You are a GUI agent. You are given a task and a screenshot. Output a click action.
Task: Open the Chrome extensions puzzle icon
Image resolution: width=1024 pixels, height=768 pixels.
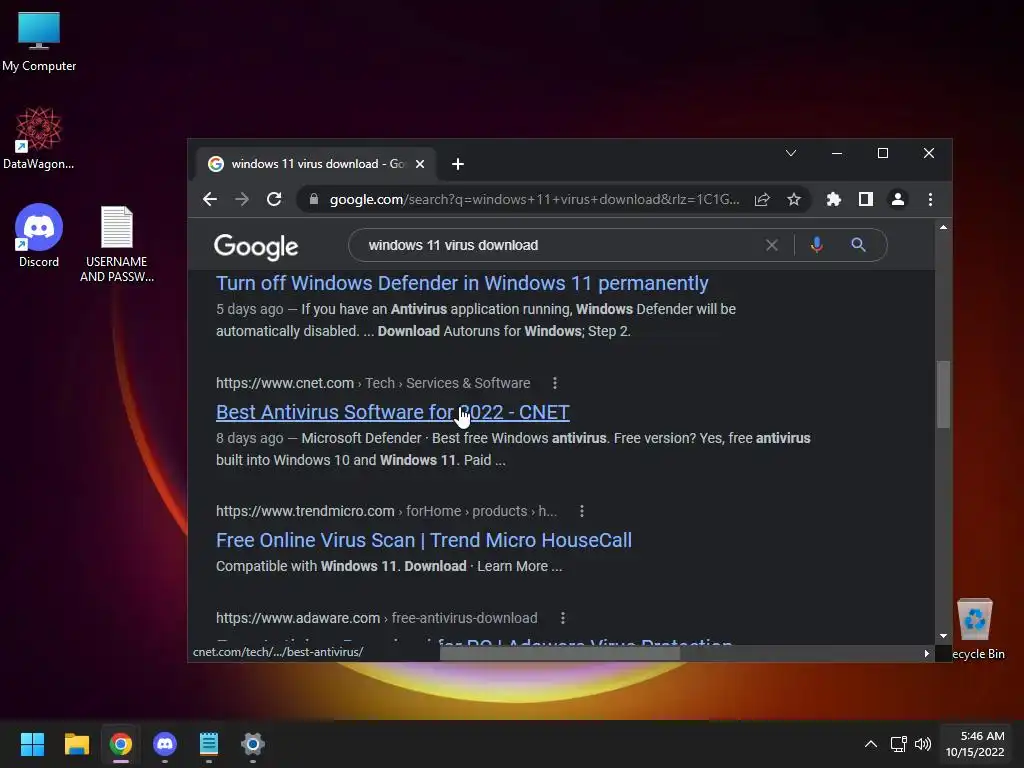point(834,199)
